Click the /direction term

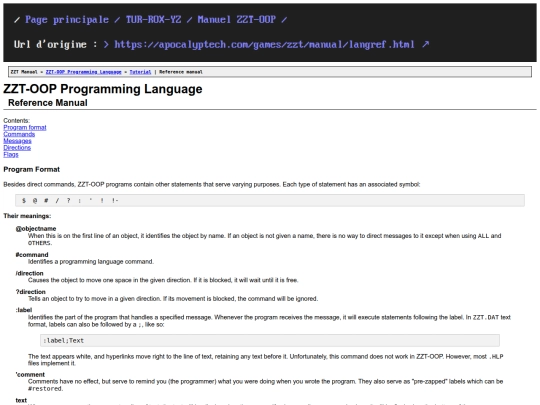click(29, 273)
